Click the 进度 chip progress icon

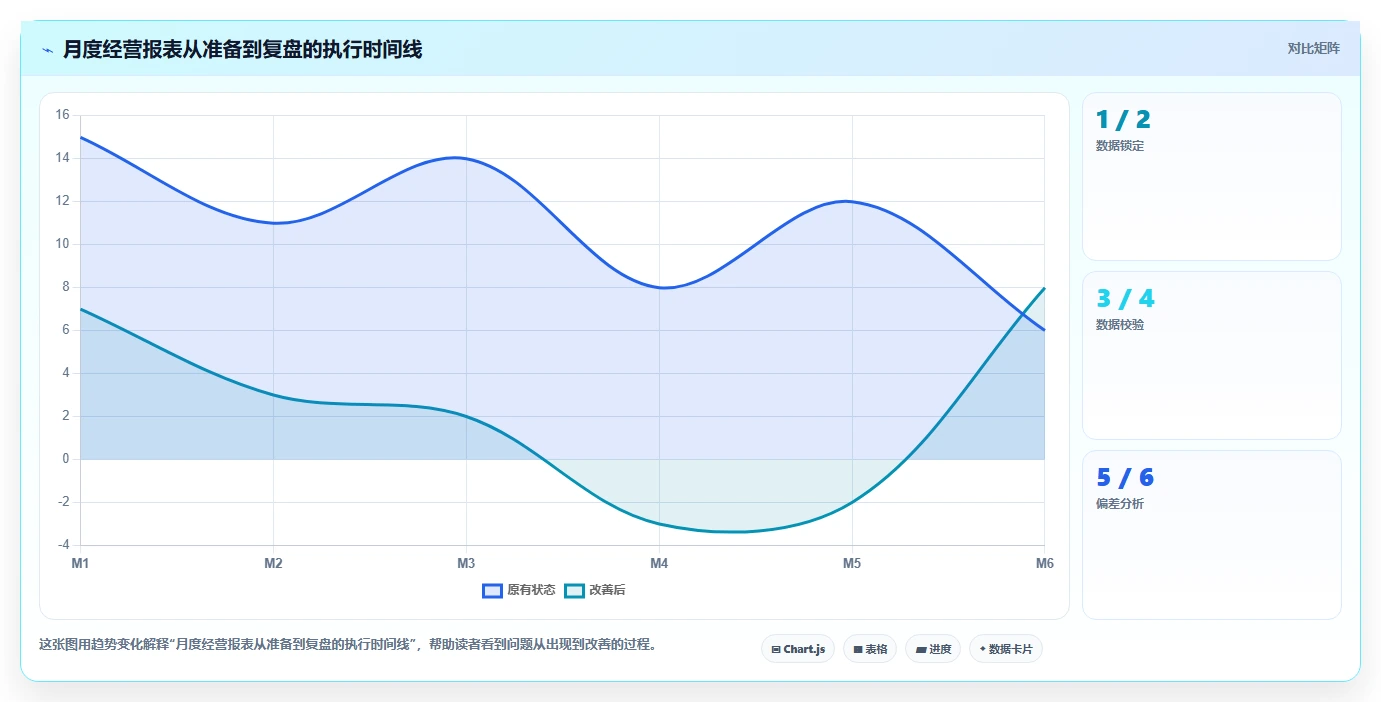921,650
